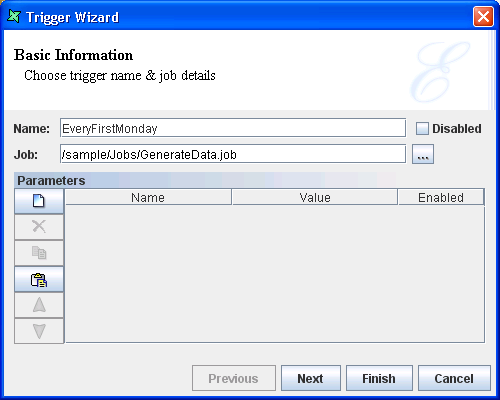500x400 pixels.
Task: Click the Value column header
Action: pyautogui.click(x=315, y=197)
